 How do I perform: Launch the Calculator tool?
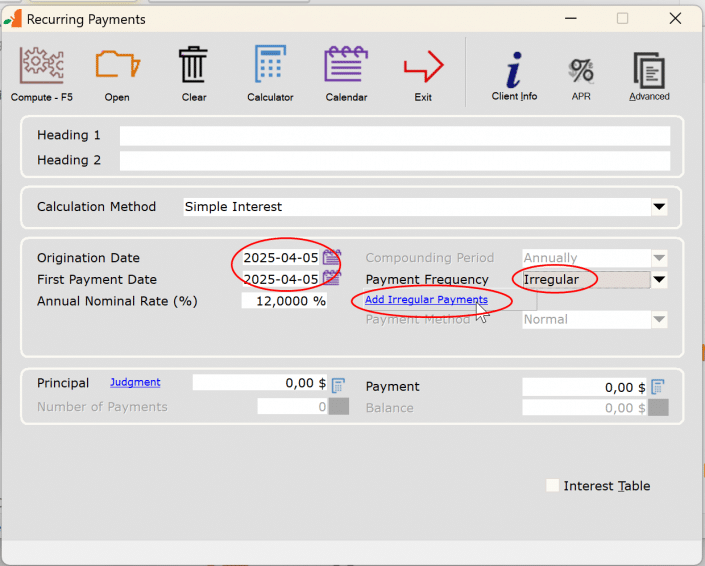tap(270, 66)
